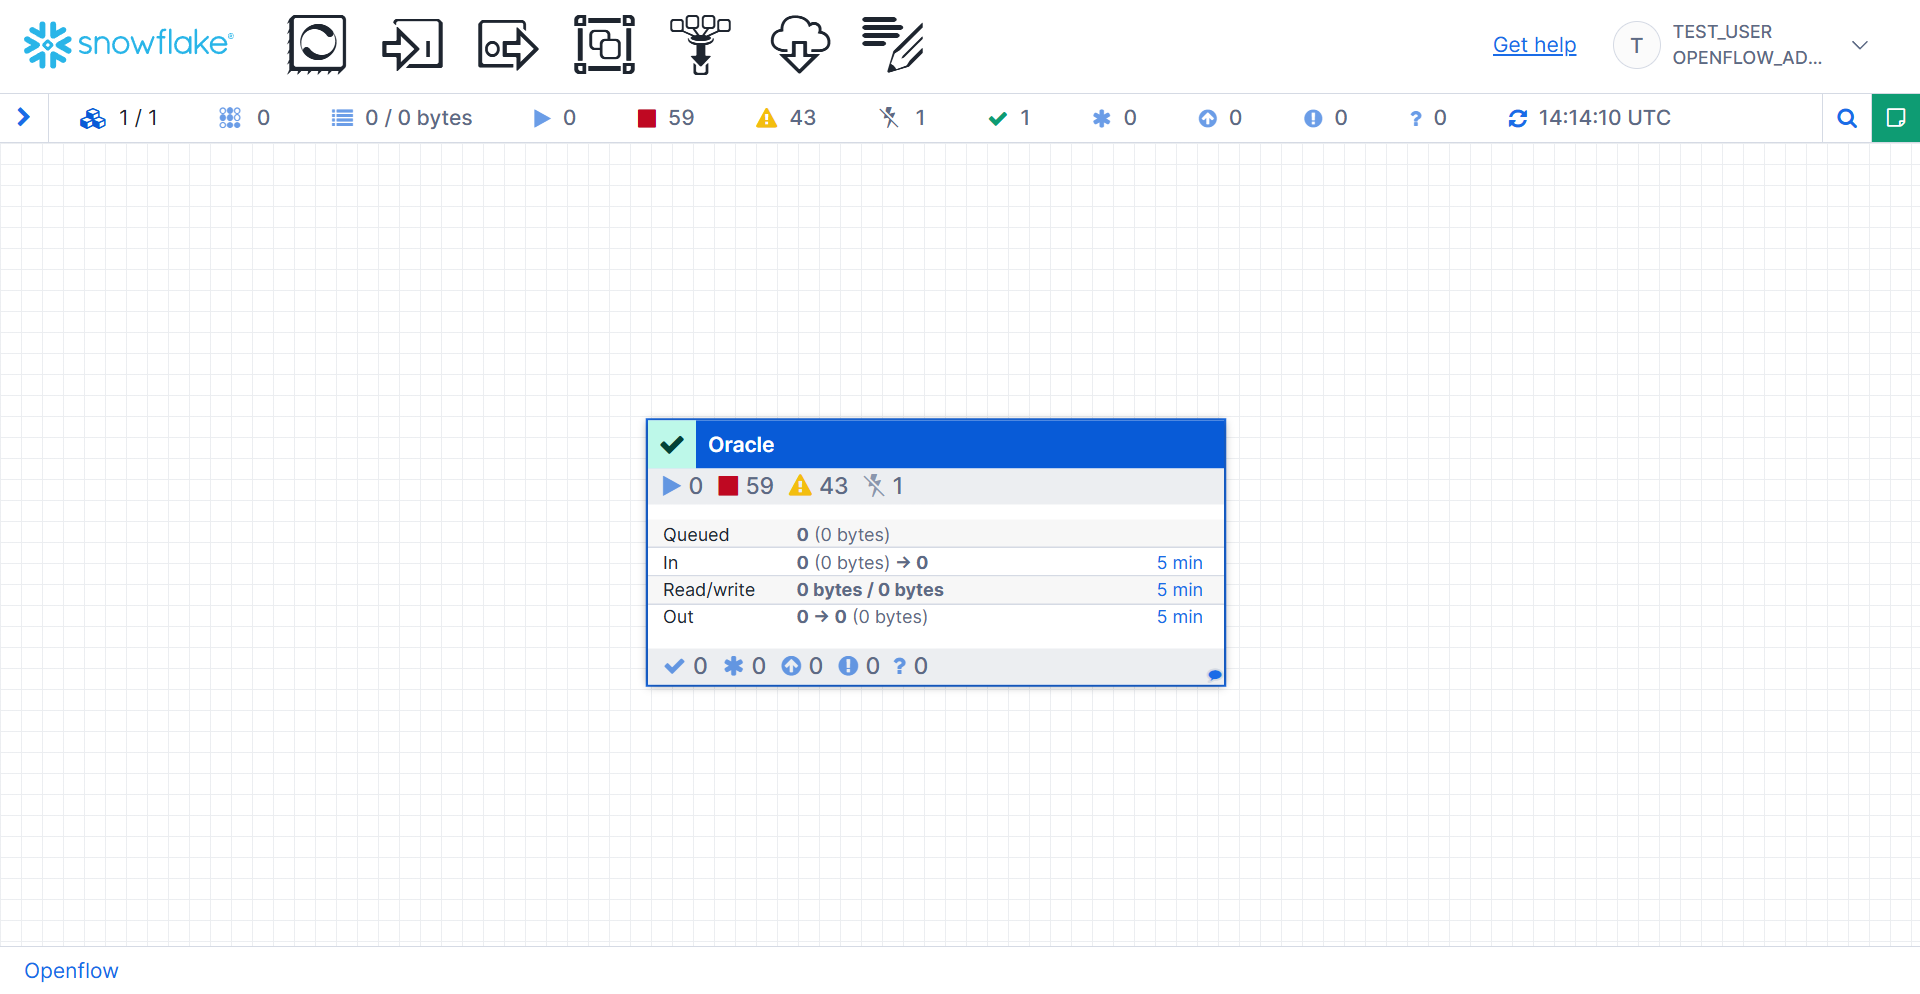Screen dimensions: 1920x994
Task: Click the question mark icon in Oracle footer
Action: point(899,666)
